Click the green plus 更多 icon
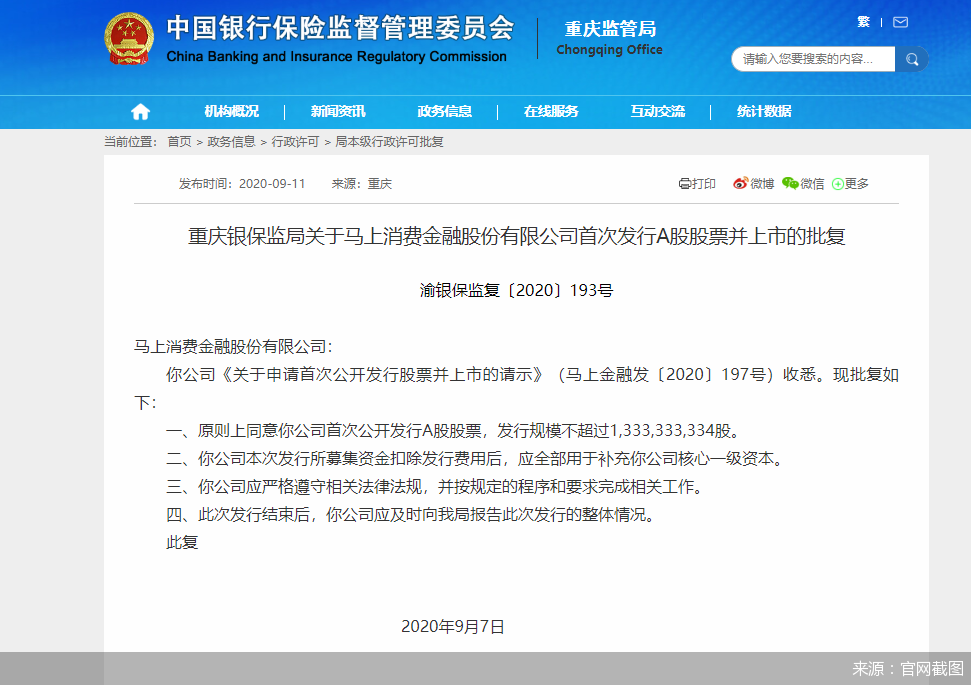Viewport: 971px width, 685px height. tap(838, 184)
